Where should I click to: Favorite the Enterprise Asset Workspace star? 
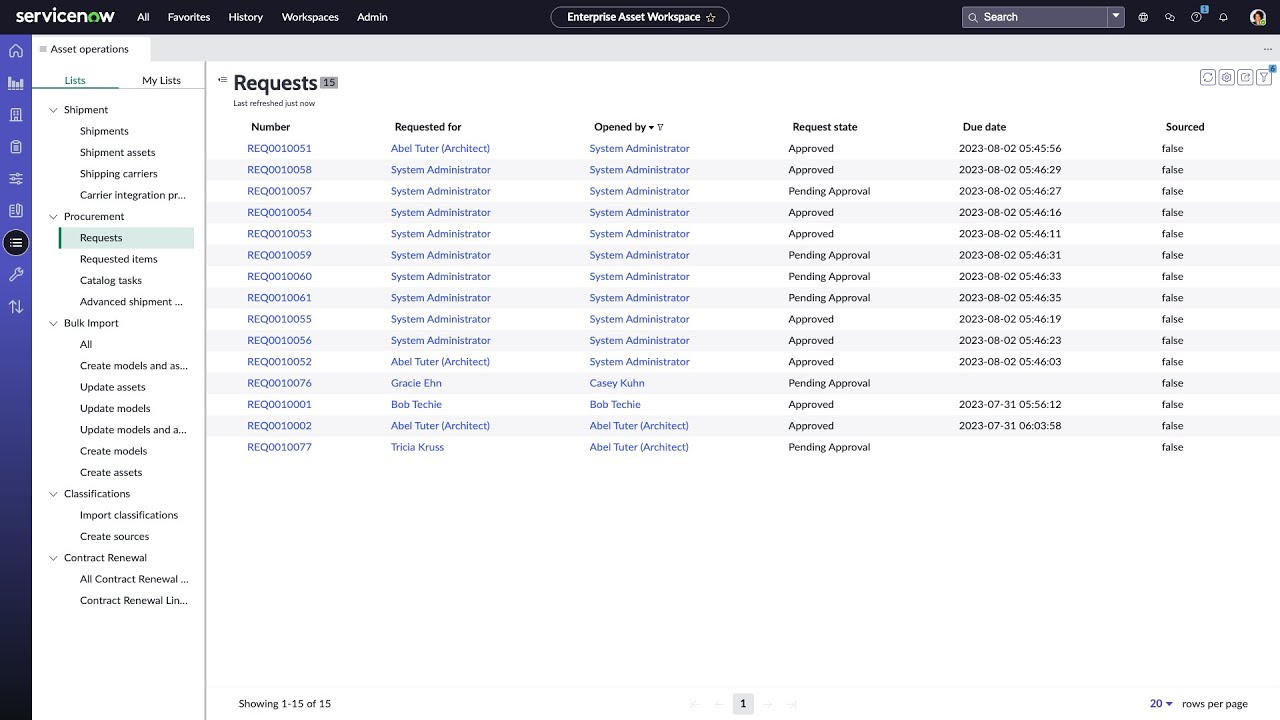(x=711, y=17)
